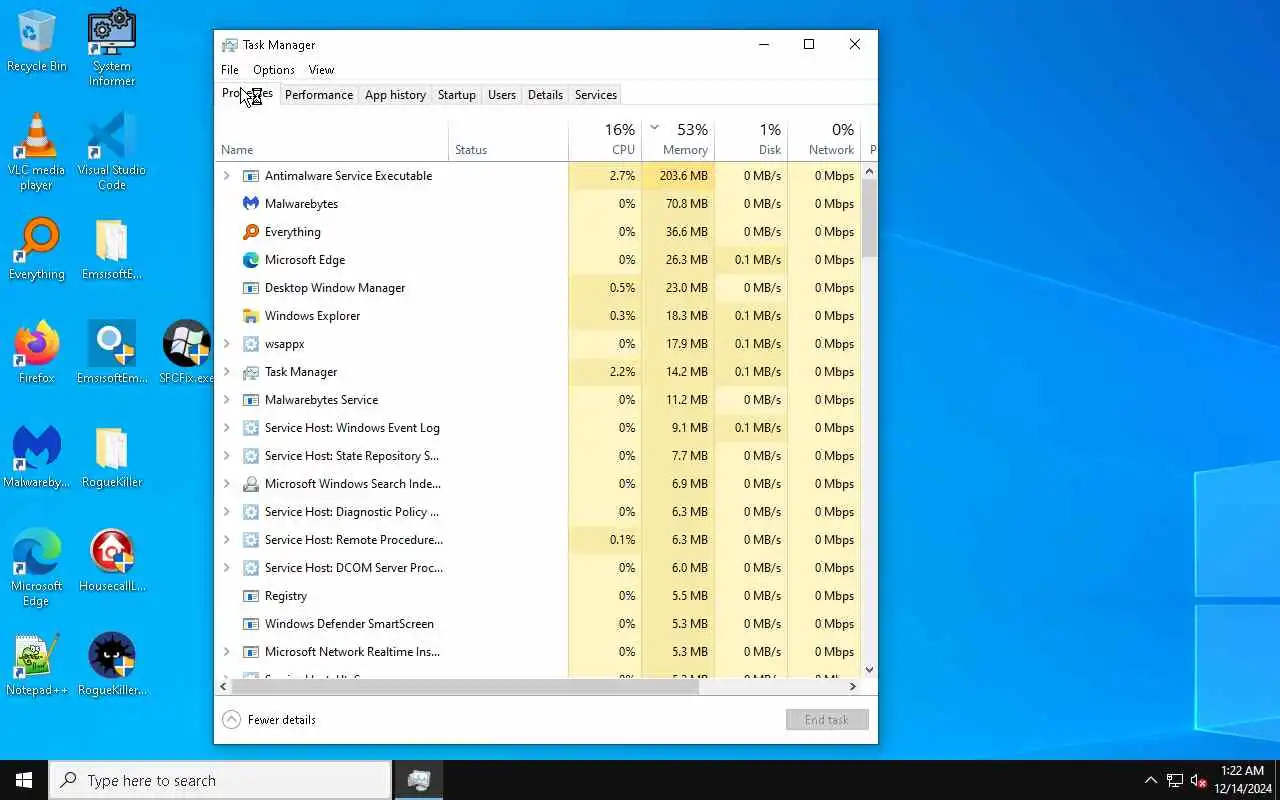Expand the Task Manager process row
Viewport: 1280px width, 800px height.
coord(226,371)
